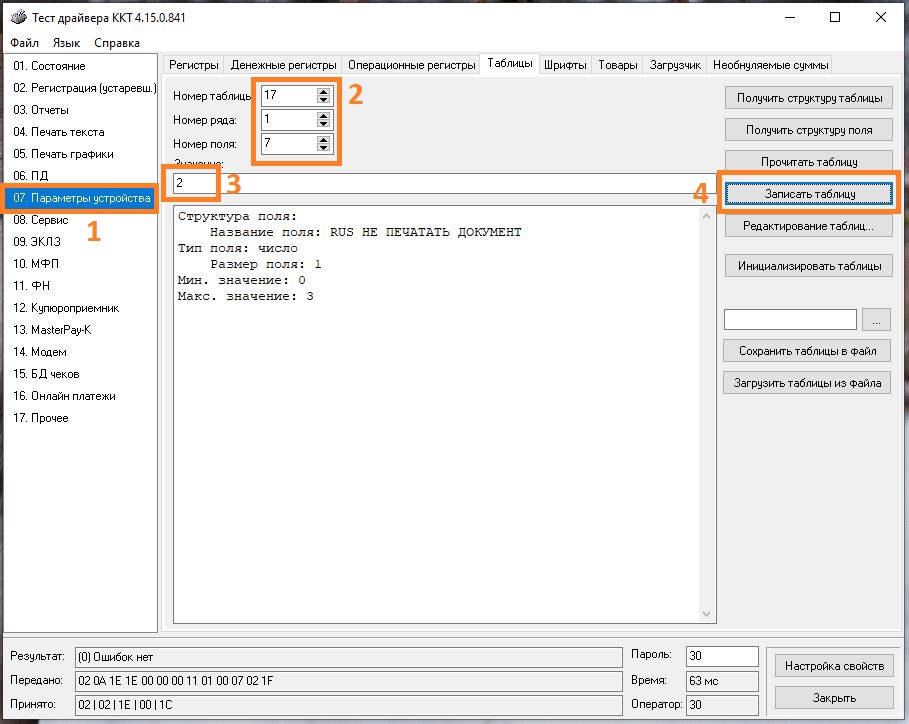
Task: Open Настройка свойств dialog
Action: [x=833, y=666]
